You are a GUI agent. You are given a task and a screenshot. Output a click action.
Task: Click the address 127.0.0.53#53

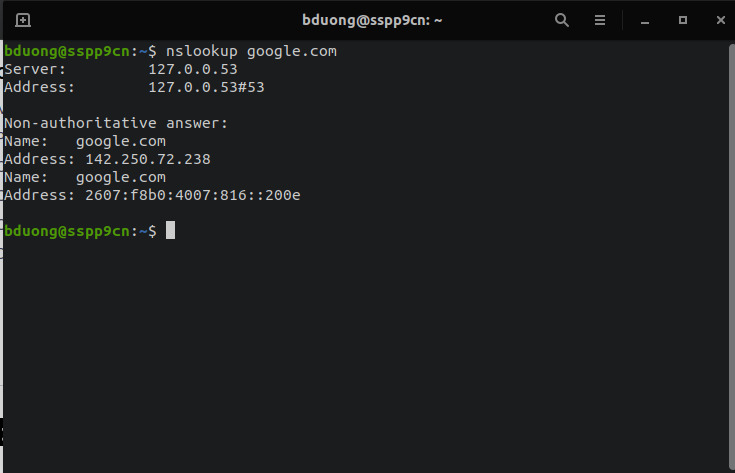[206, 87]
